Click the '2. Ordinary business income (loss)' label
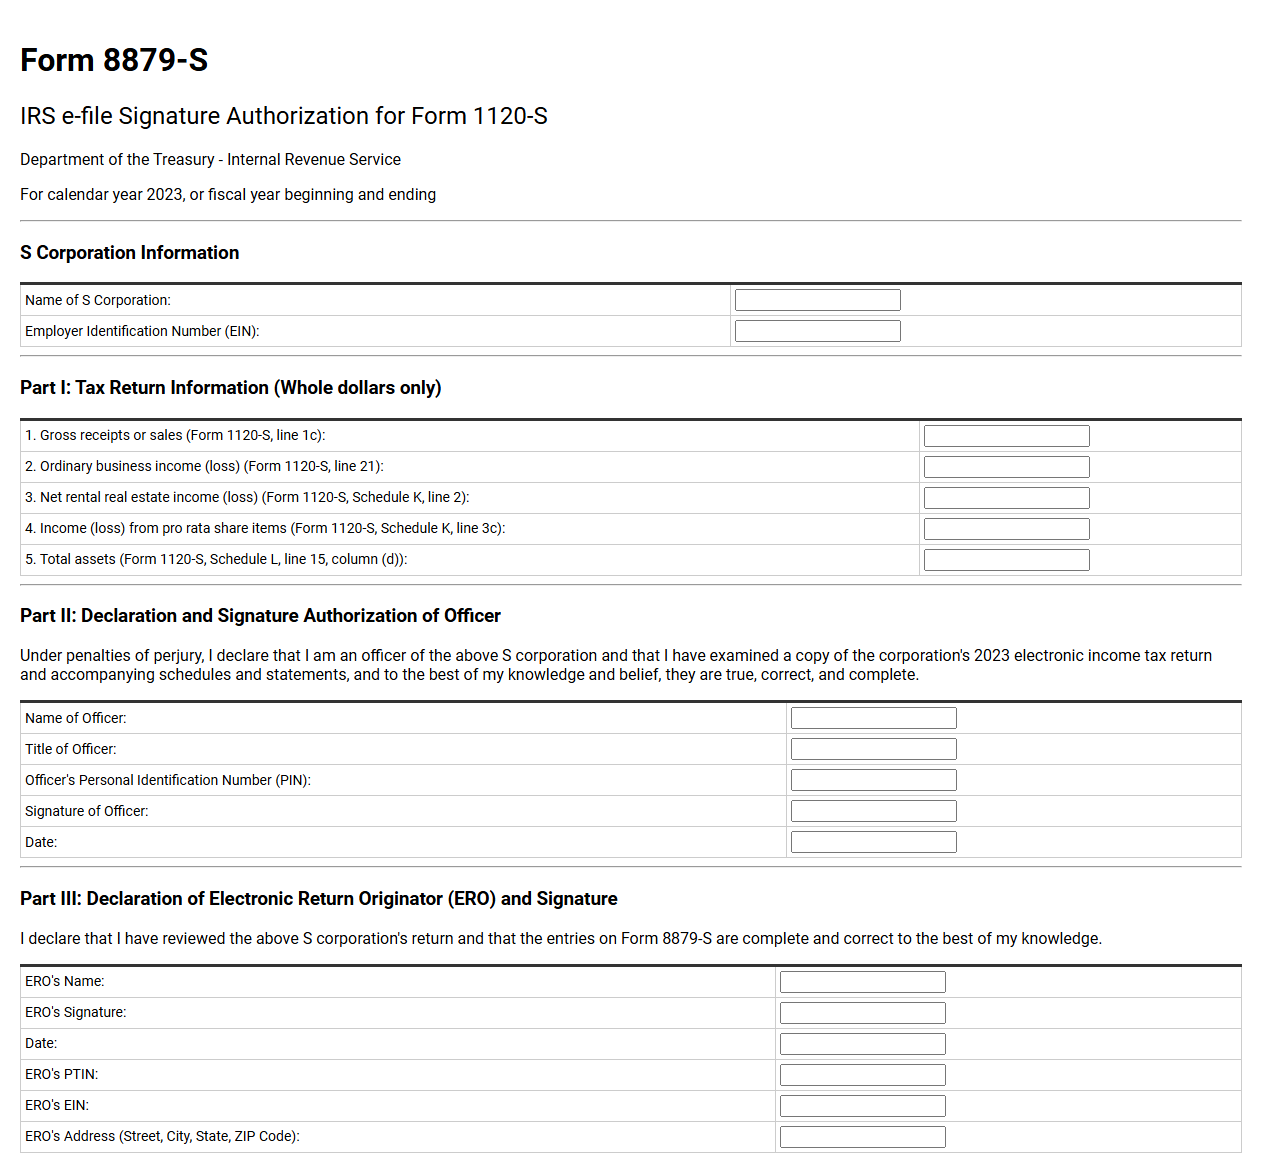 [204, 466]
